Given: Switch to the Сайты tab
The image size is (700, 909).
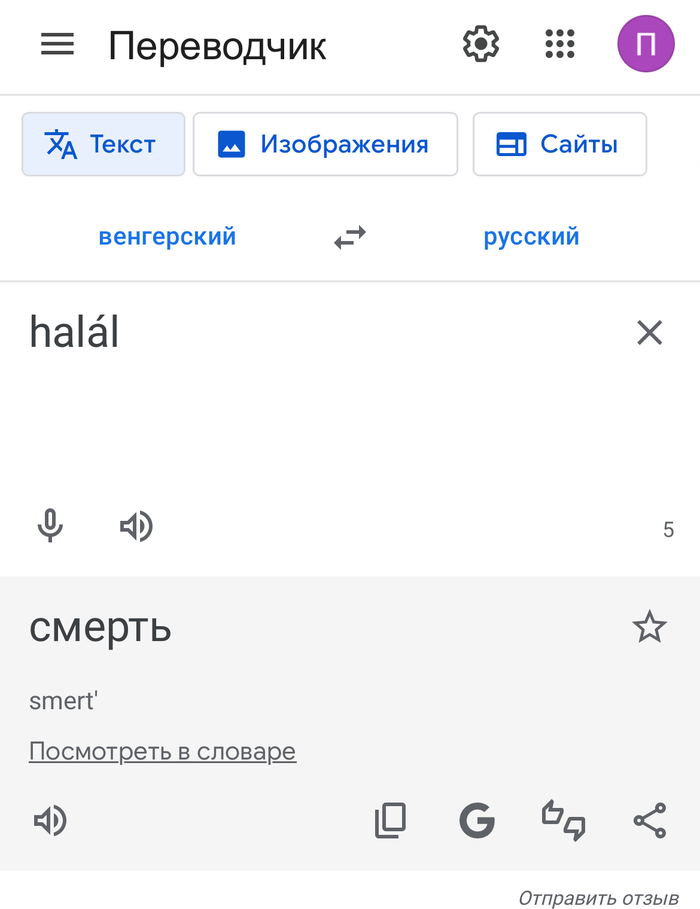Looking at the screenshot, I should [559, 144].
